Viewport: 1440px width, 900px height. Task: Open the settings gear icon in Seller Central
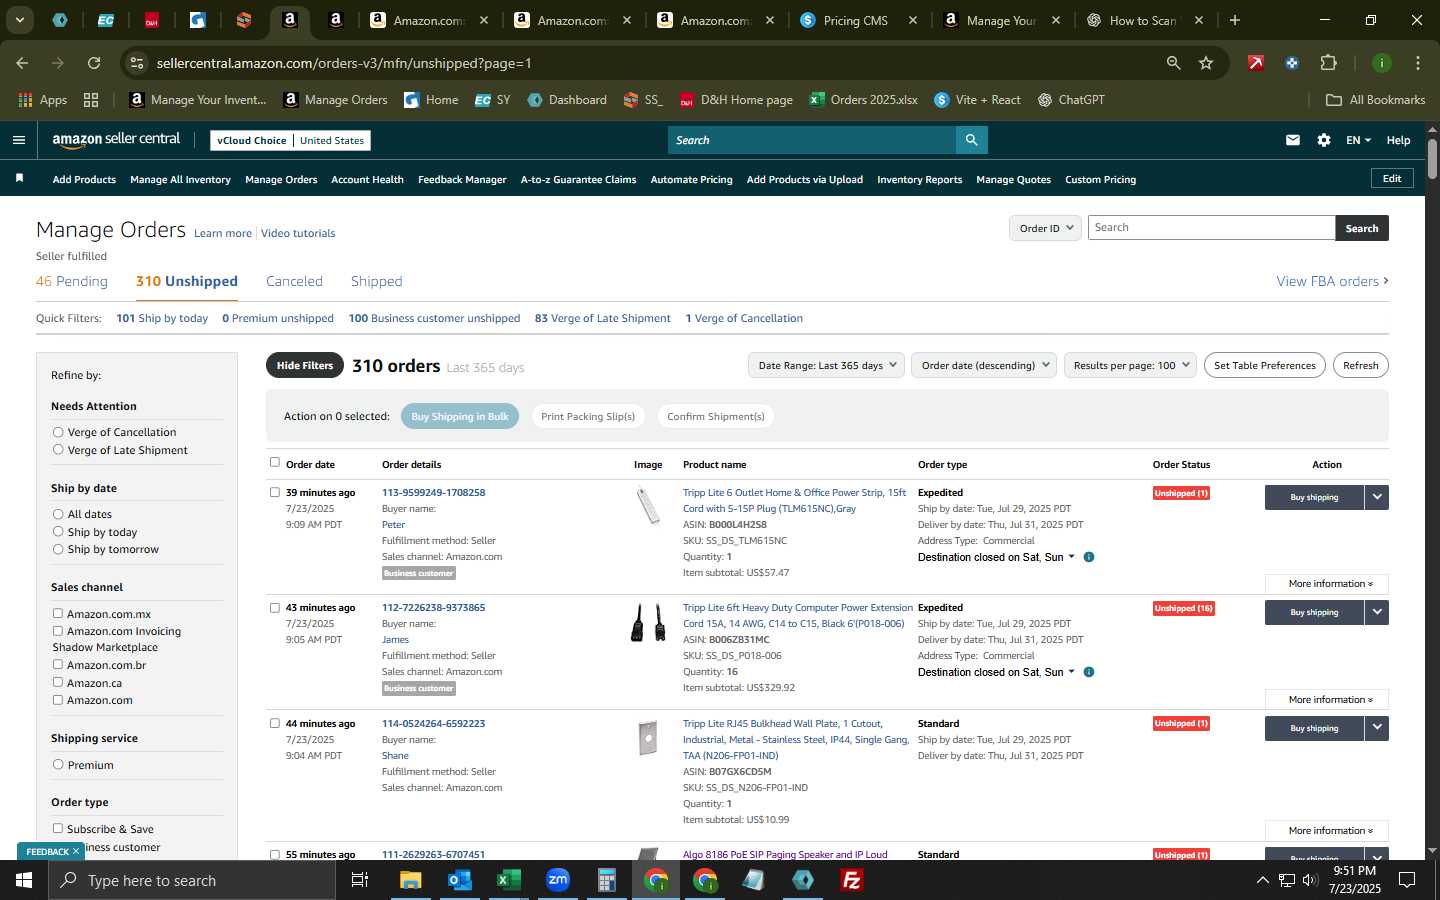pyautogui.click(x=1324, y=140)
